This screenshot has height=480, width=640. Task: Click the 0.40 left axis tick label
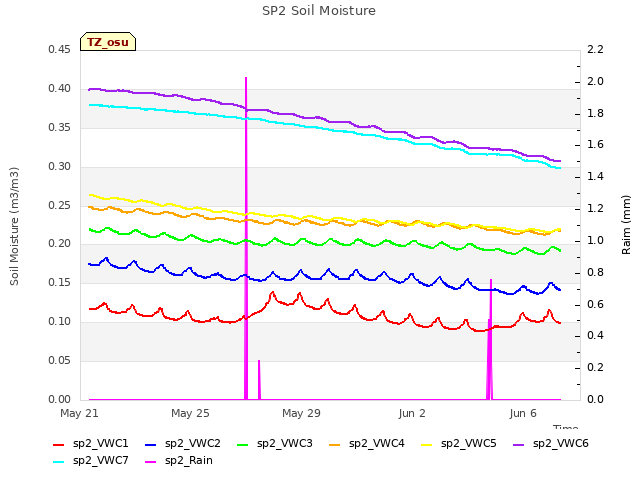[60, 89]
